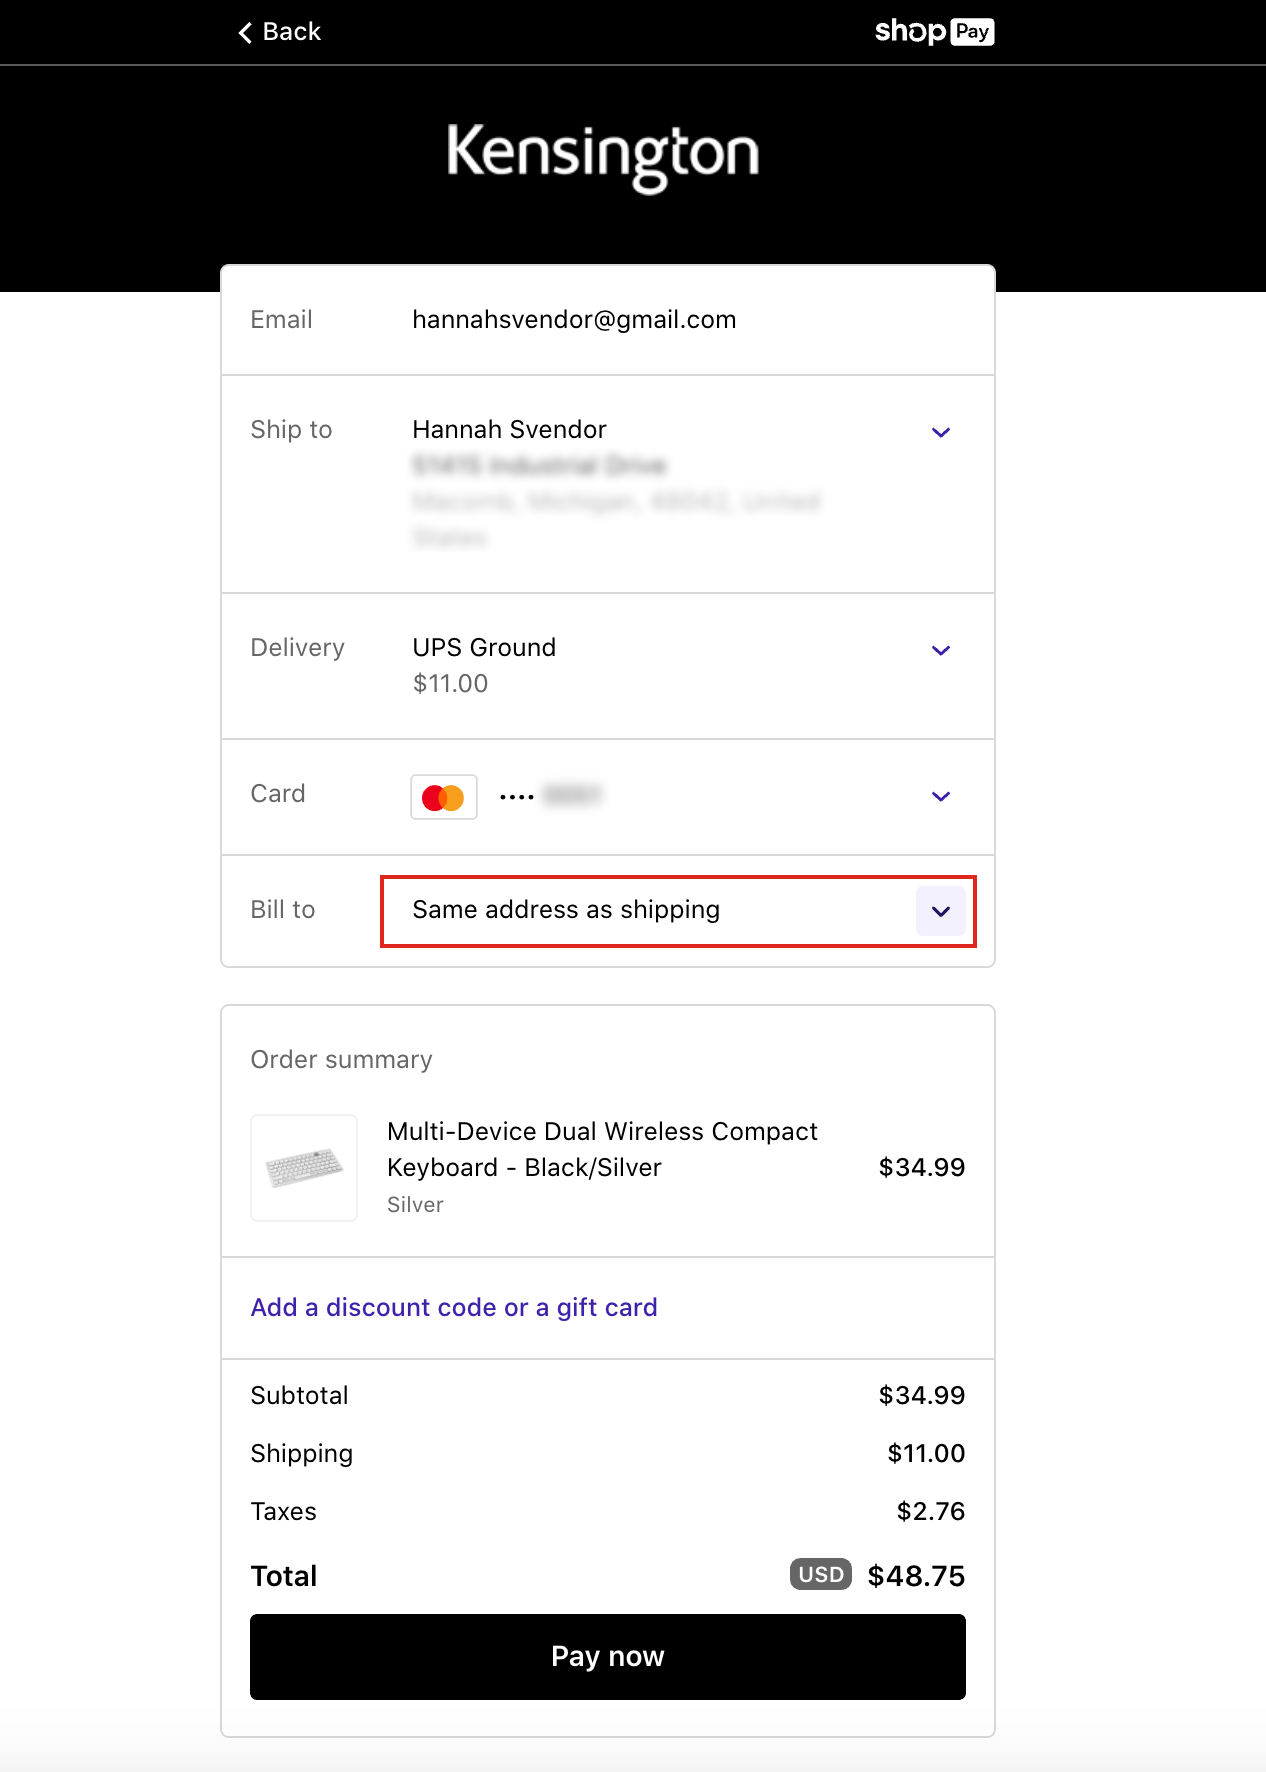The image size is (1266, 1772).
Task: Expand the Delivery method options
Action: click(x=940, y=650)
